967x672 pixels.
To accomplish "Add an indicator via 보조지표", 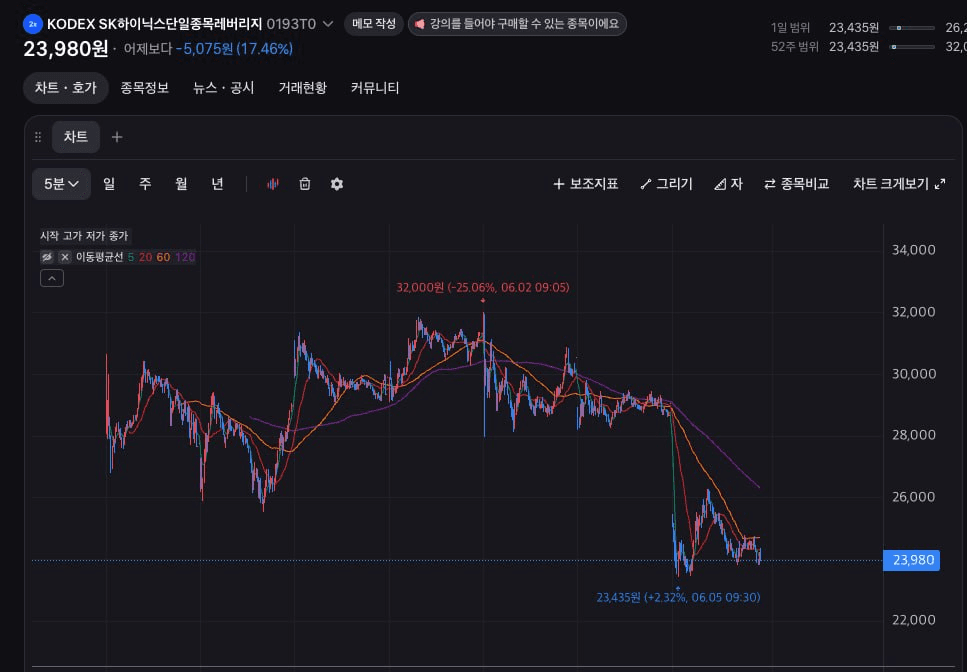I will 586,184.
